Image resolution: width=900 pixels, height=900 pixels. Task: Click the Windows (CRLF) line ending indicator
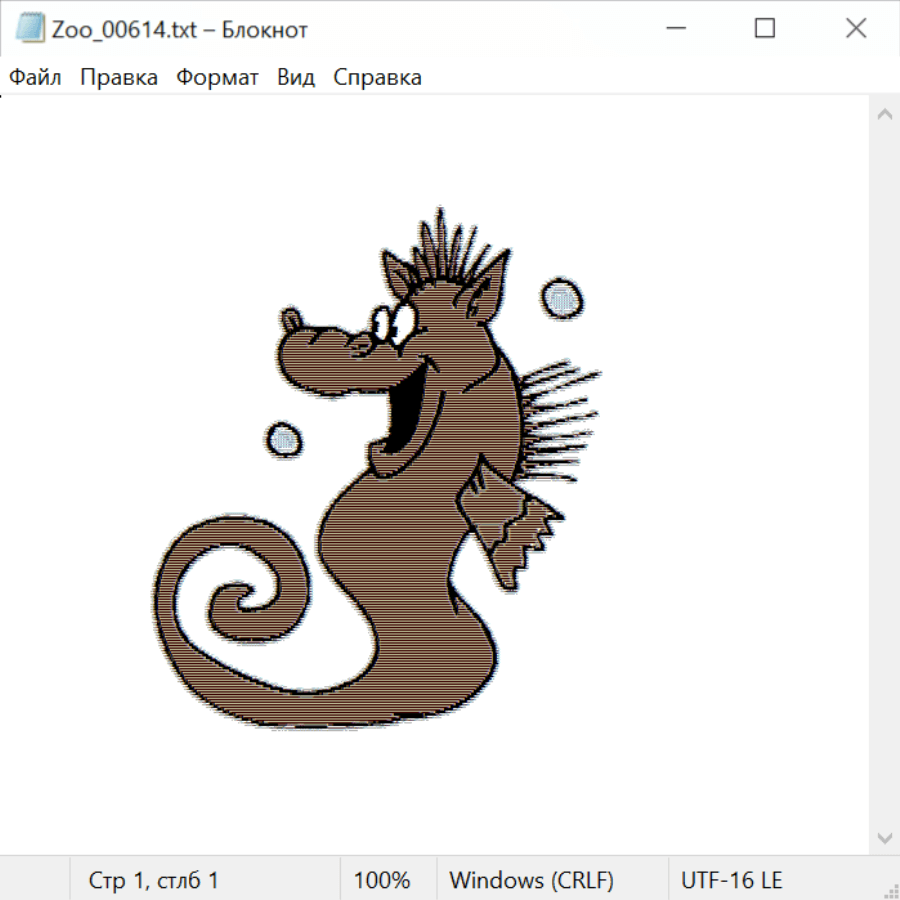[x=531, y=881]
